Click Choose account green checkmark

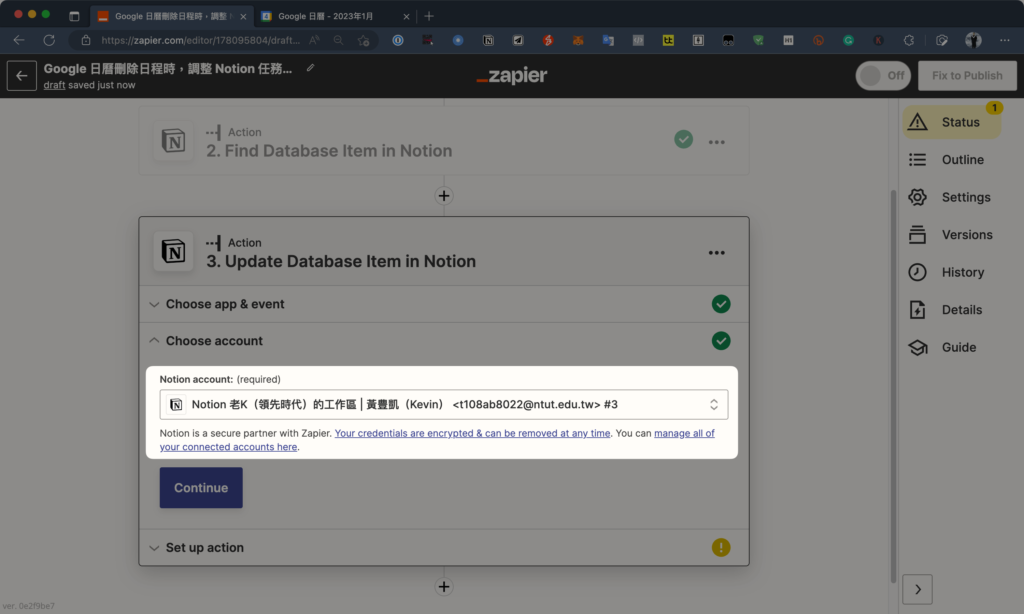(x=721, y=341)
